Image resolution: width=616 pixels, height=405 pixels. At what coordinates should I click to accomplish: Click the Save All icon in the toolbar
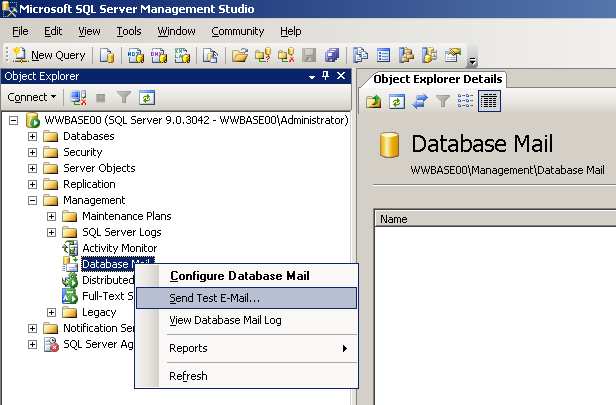click(x=332, y=55)
